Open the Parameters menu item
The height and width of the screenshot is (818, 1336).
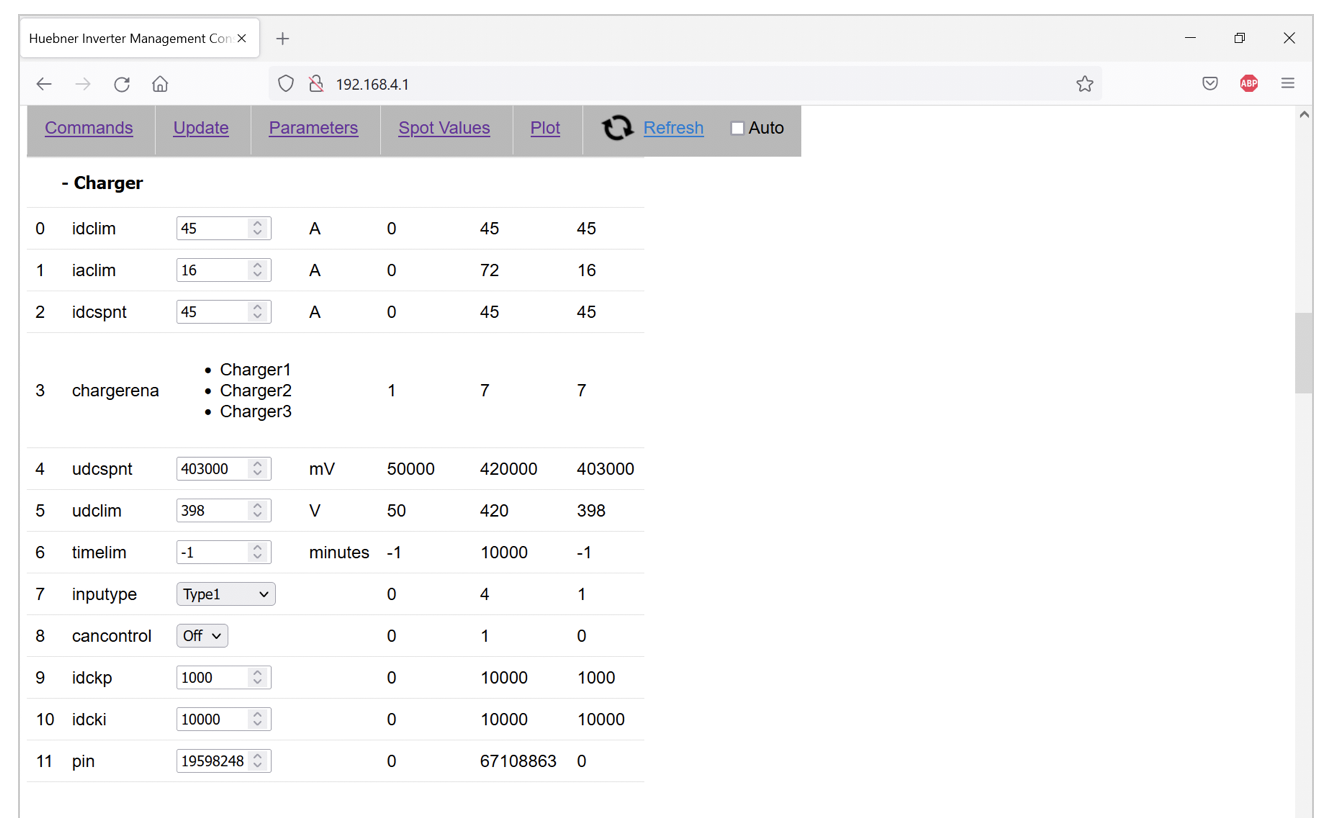tap(313, 128)
